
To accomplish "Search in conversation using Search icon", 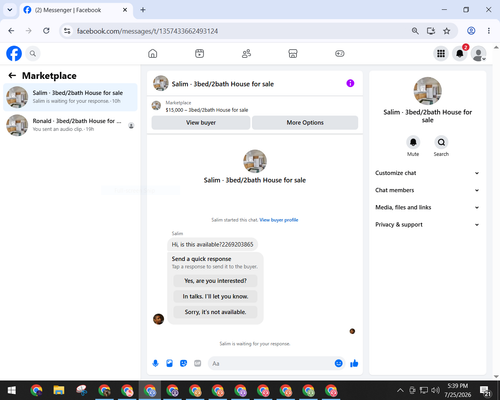I will tap(441, 142).
